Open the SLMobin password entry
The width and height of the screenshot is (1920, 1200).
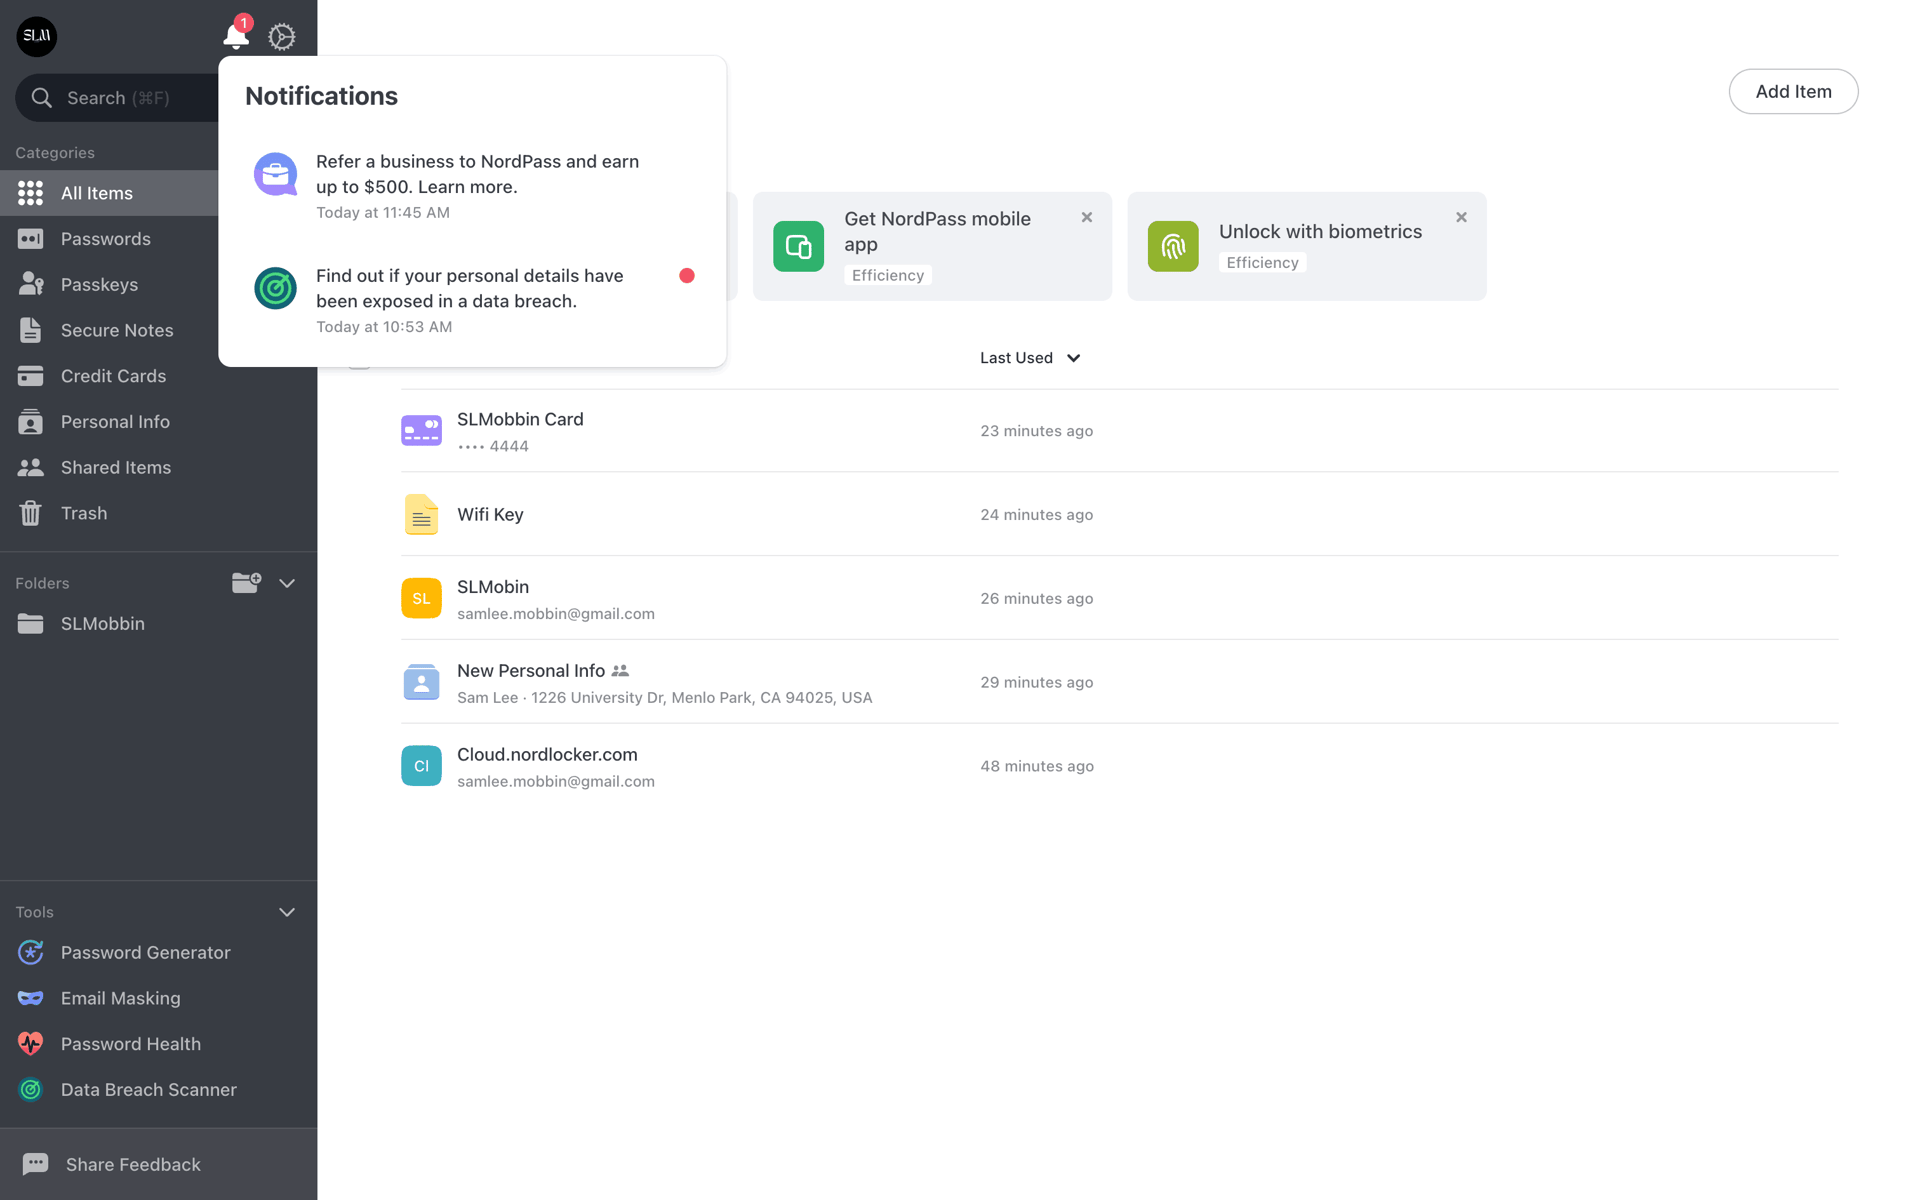[1119, 598]
